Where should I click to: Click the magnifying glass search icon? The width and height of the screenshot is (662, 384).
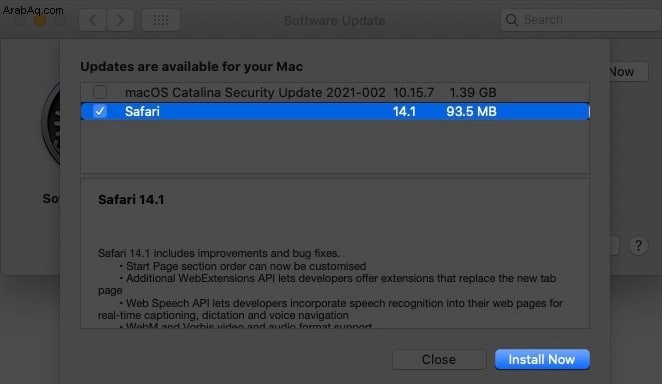[512, 20]
